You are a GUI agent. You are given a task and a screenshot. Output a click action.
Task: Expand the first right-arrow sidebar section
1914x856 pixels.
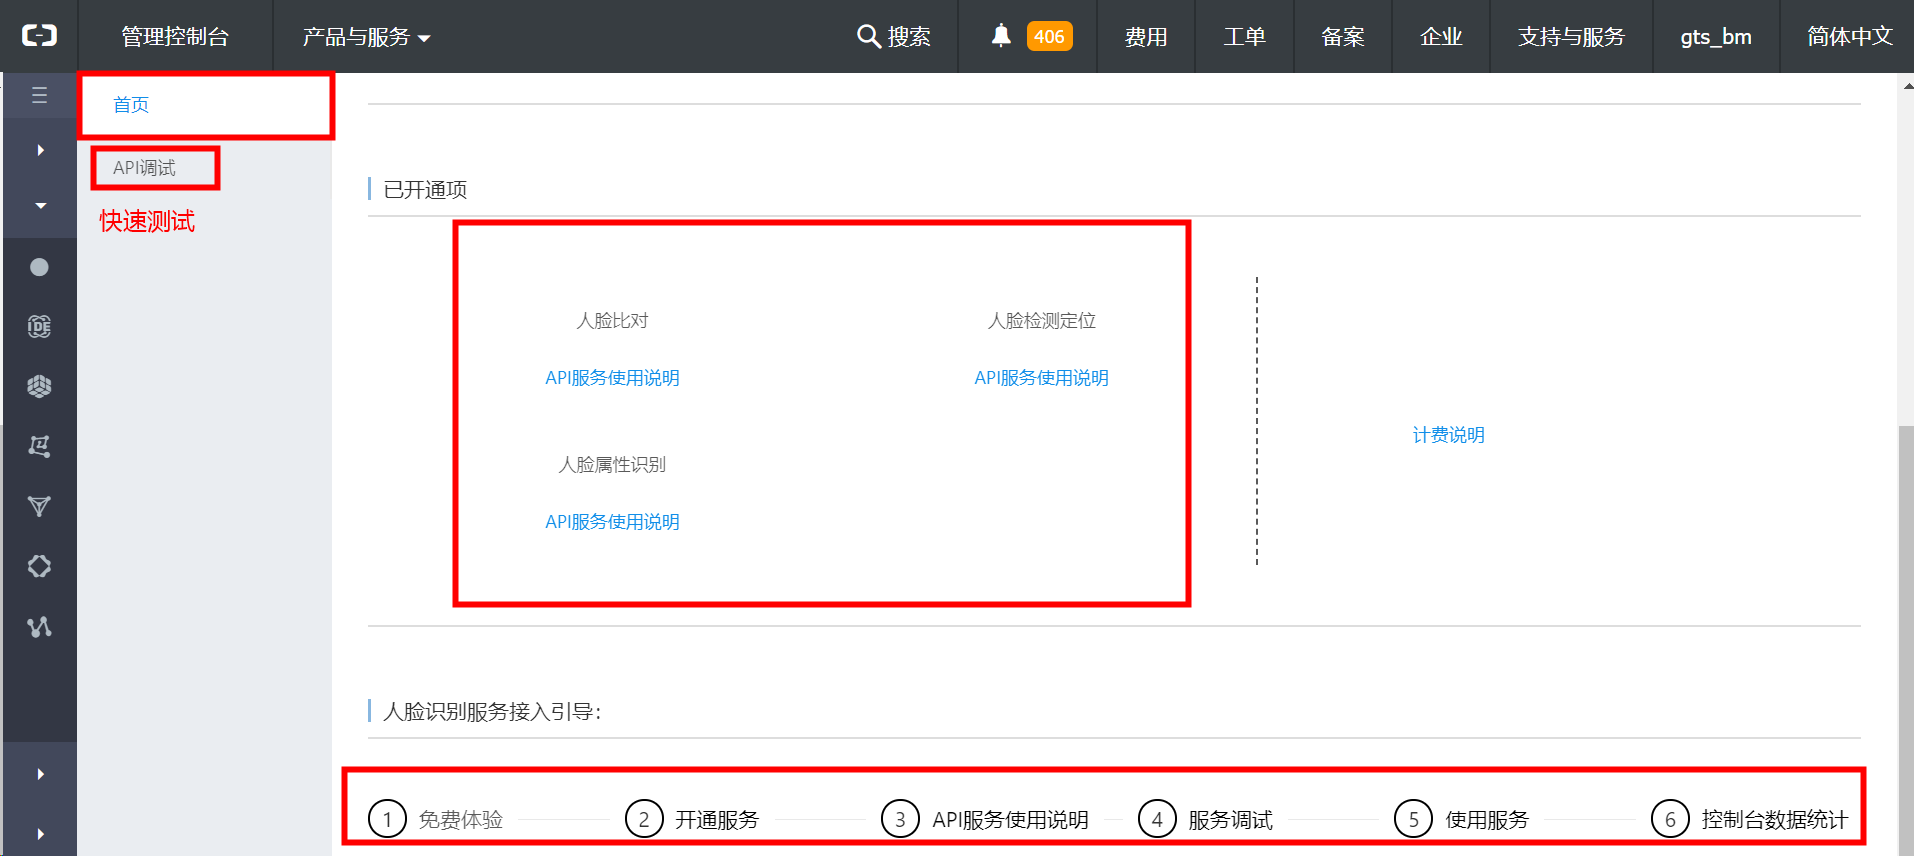tap(40, 150)
